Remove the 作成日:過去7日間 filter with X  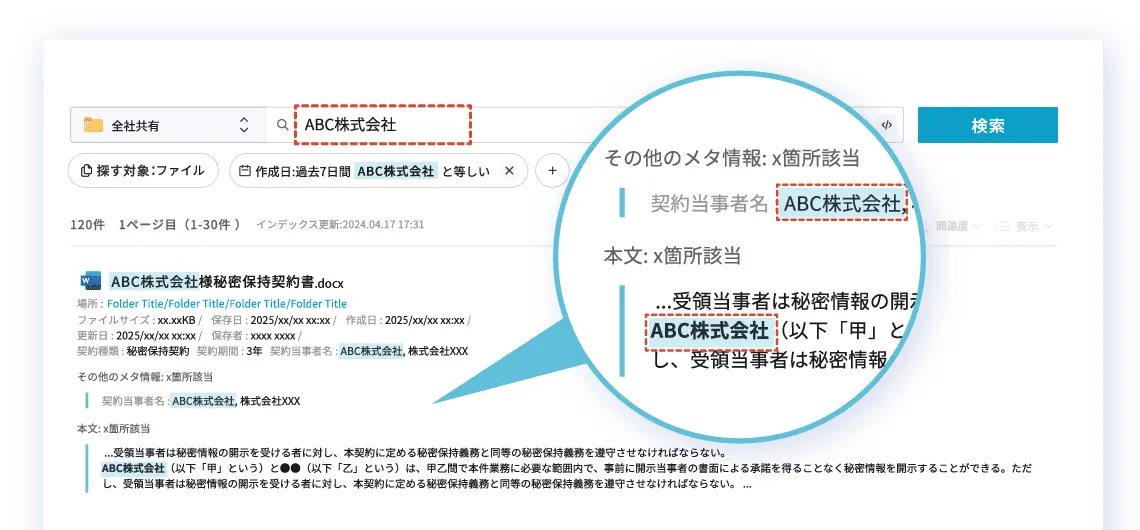509,171
